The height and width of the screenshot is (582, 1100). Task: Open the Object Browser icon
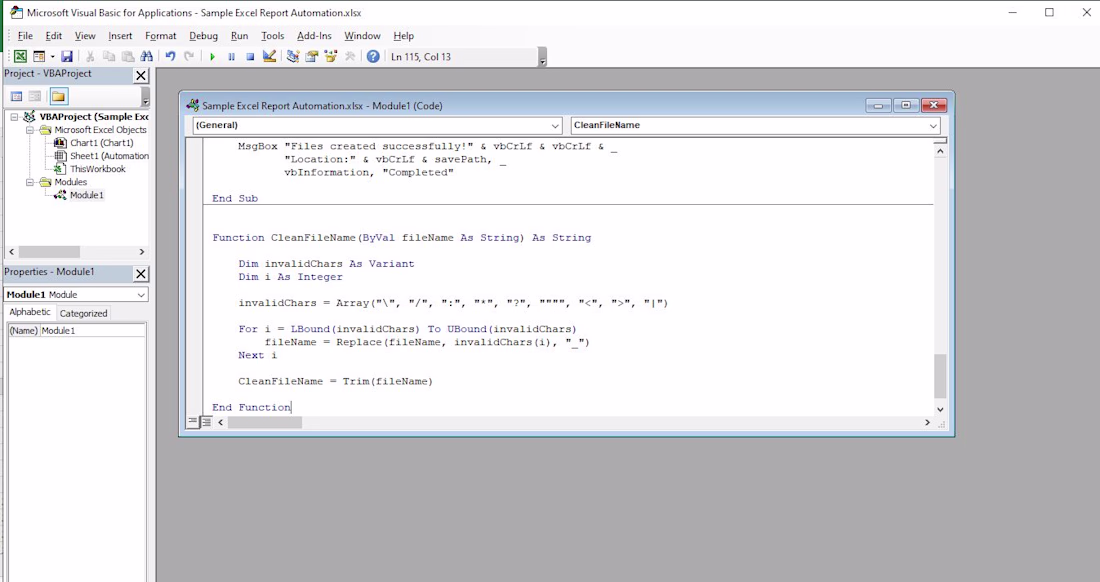click(331, 57)
